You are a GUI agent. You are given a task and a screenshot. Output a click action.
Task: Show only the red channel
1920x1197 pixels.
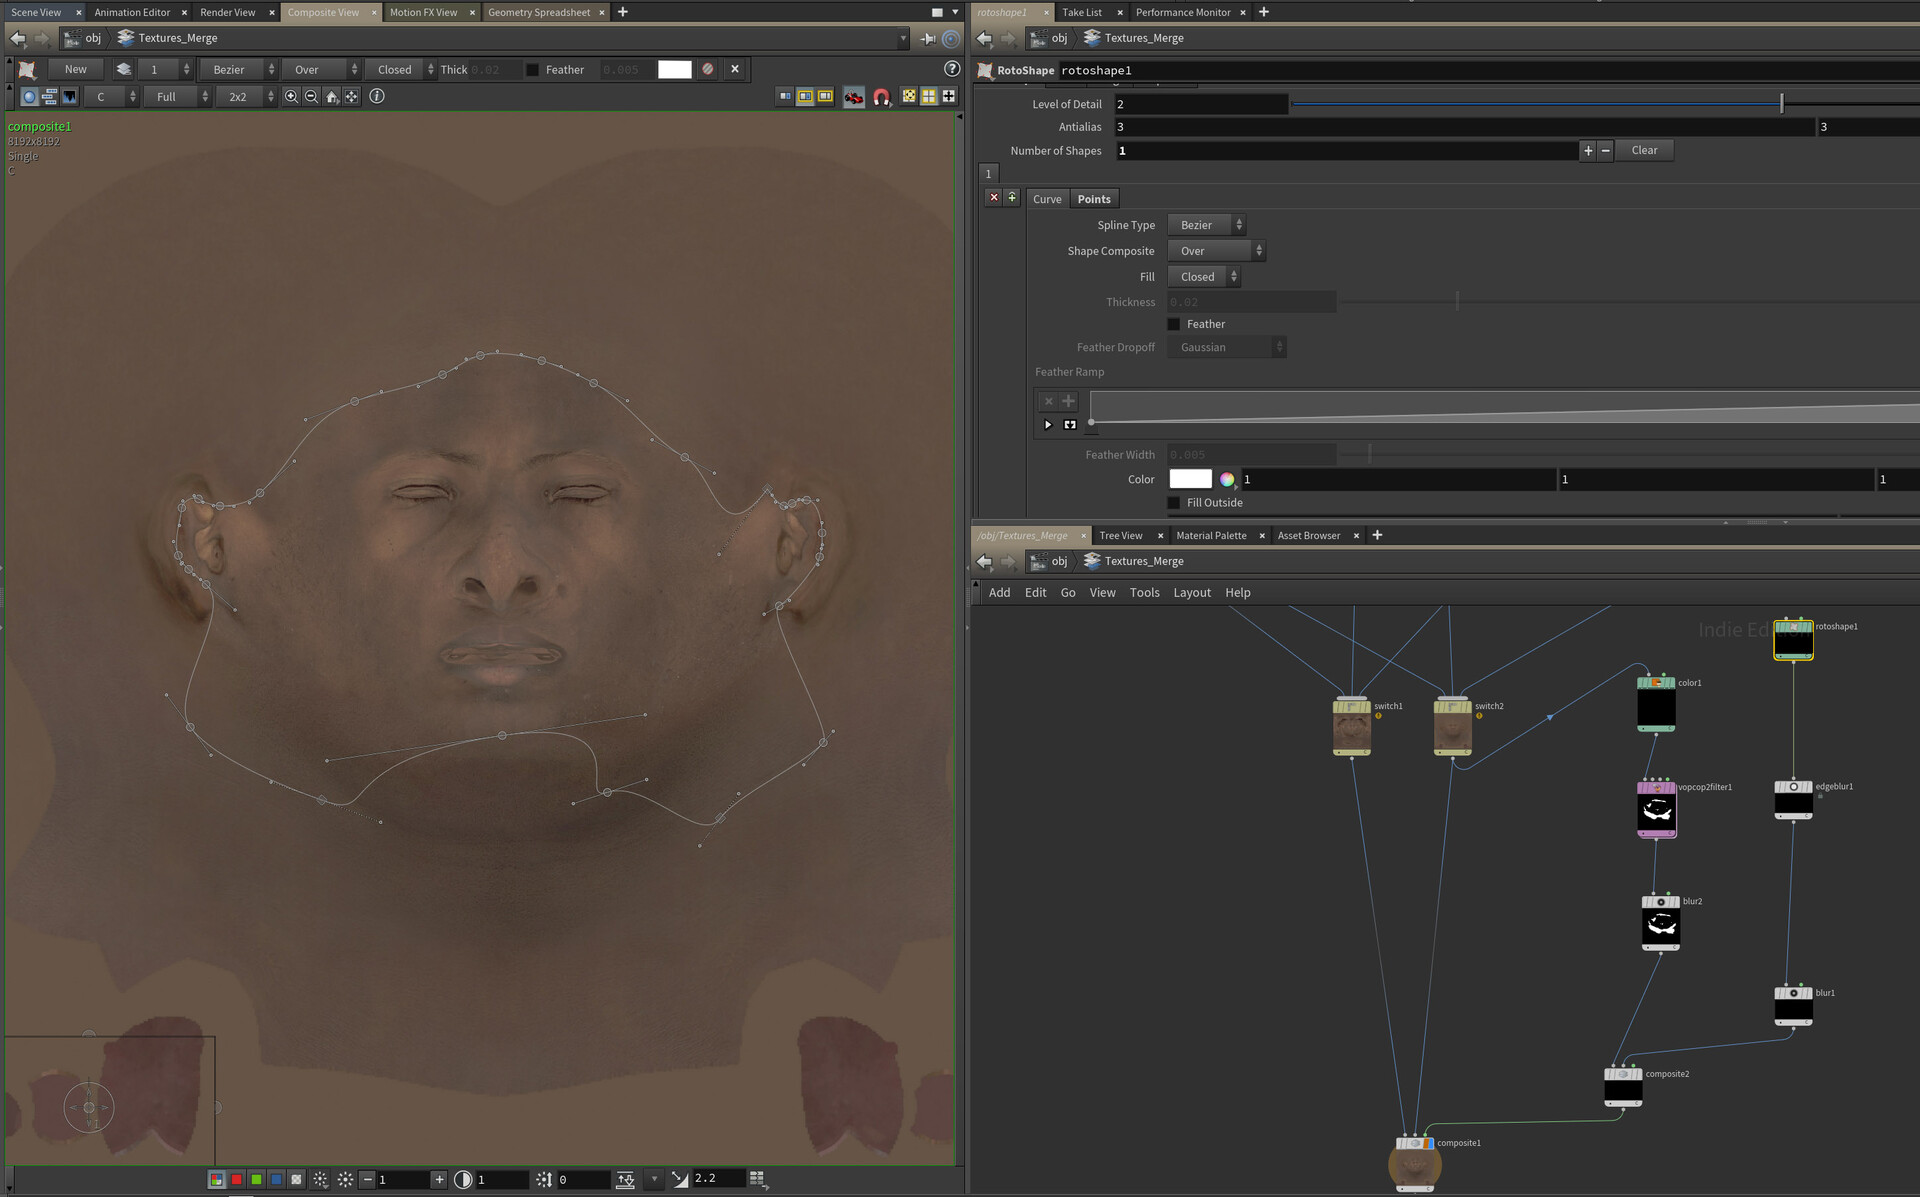[236, 1180]
